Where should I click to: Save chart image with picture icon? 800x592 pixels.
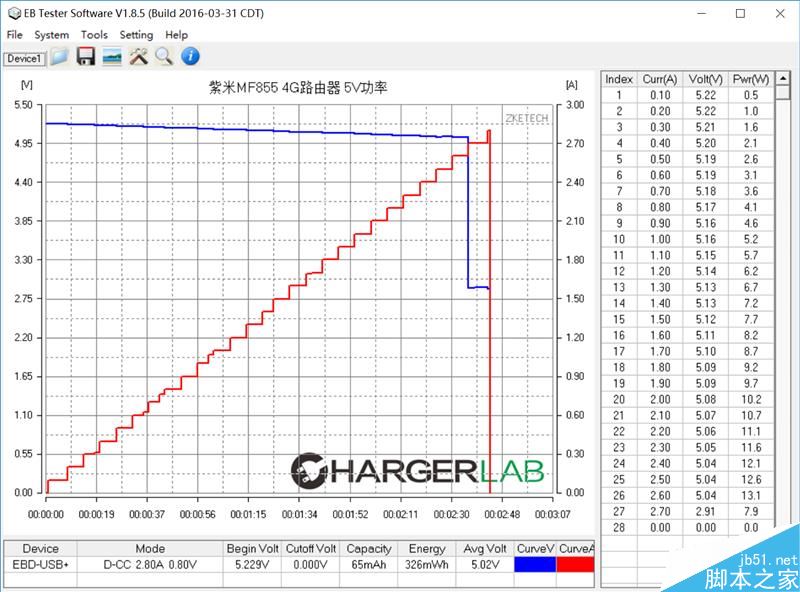(112, 56)
